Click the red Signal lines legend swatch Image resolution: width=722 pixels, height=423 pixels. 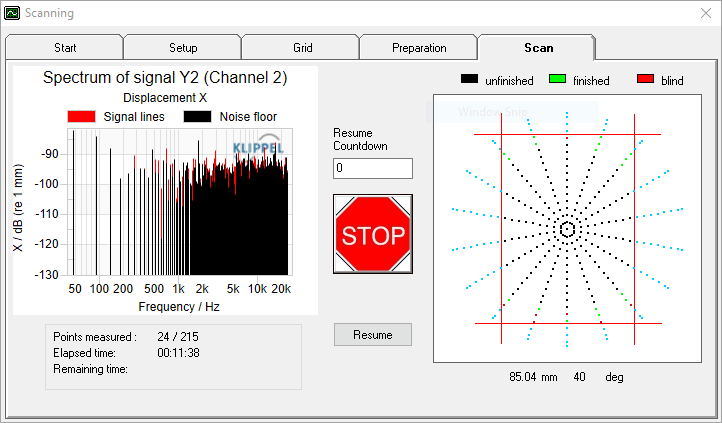pos(82,116)
